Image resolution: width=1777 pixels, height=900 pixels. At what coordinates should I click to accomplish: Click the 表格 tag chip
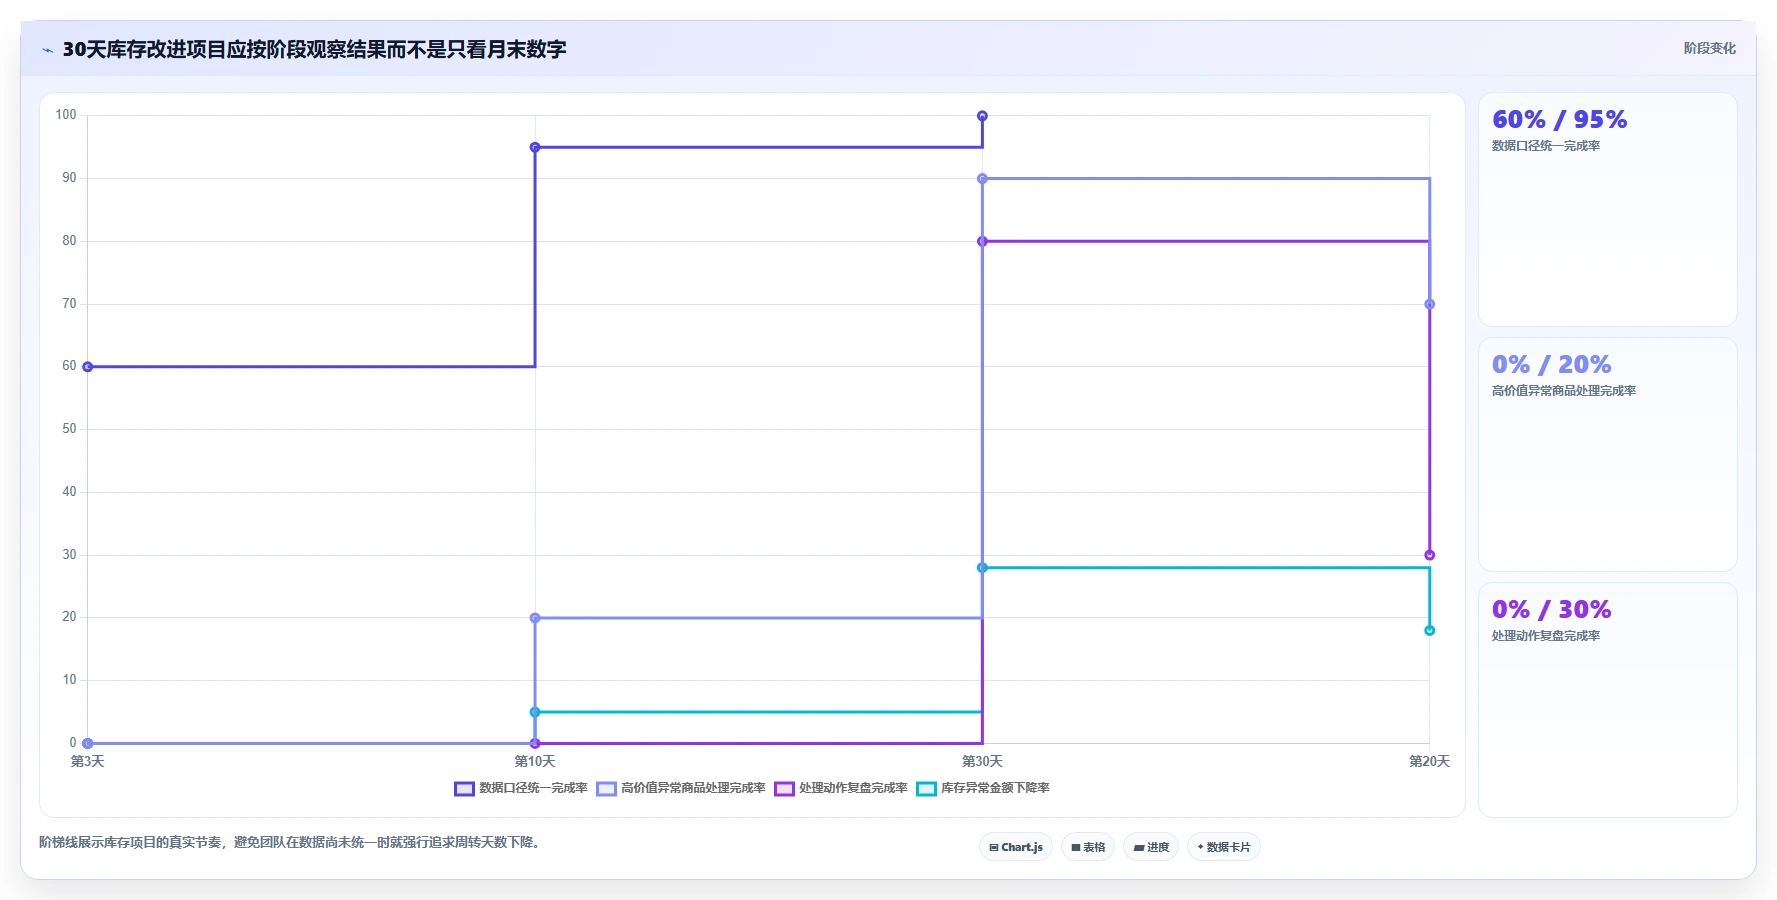point(1088,847)
